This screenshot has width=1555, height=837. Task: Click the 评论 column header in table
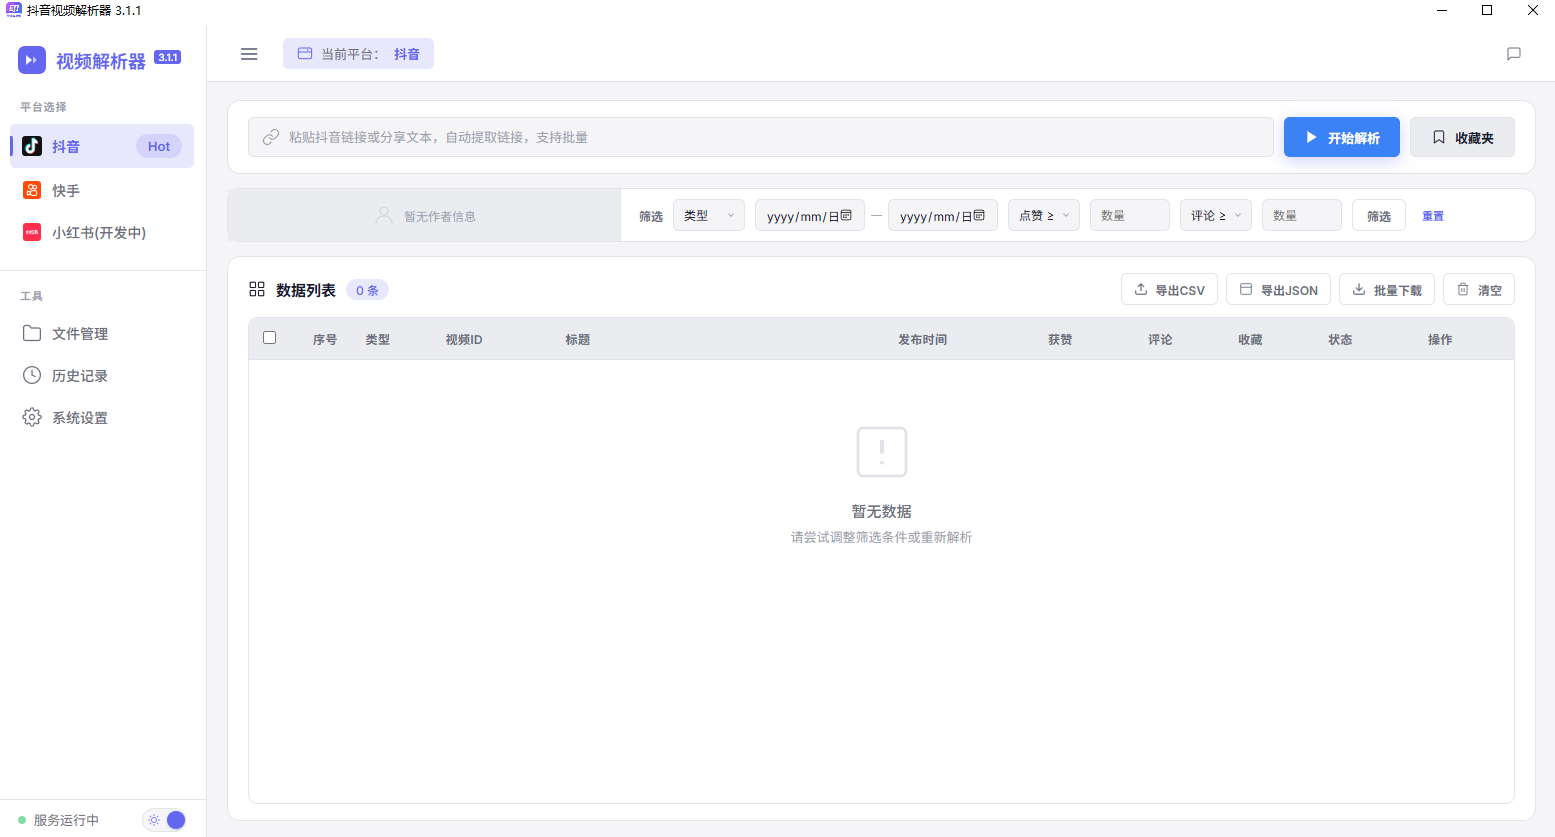coord(1160,339)
